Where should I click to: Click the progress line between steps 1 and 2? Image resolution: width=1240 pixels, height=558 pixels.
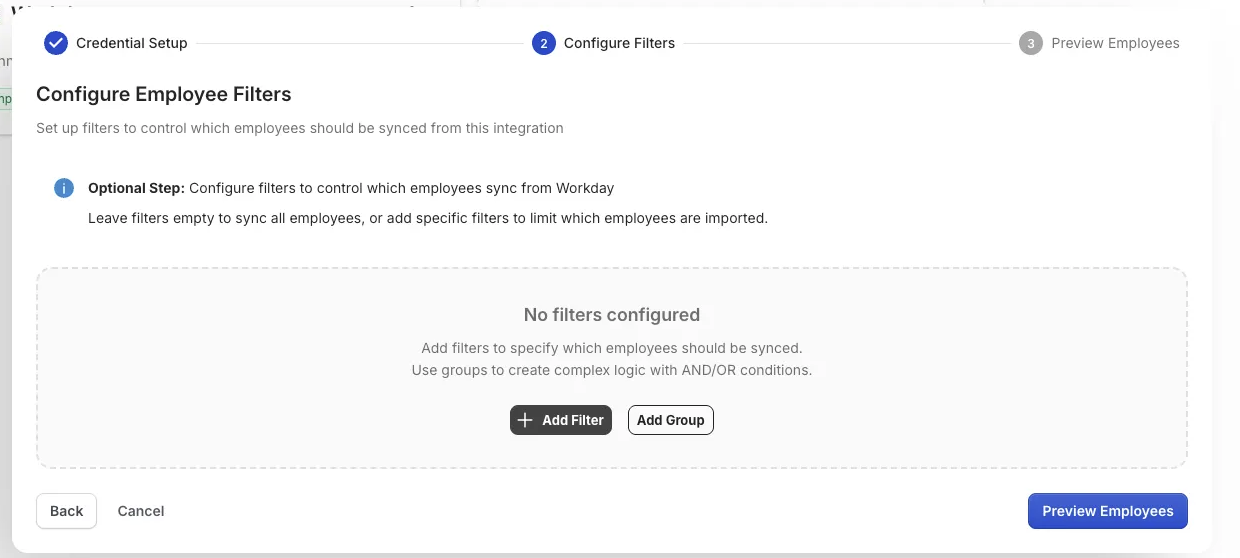click(x=360, y=43)
